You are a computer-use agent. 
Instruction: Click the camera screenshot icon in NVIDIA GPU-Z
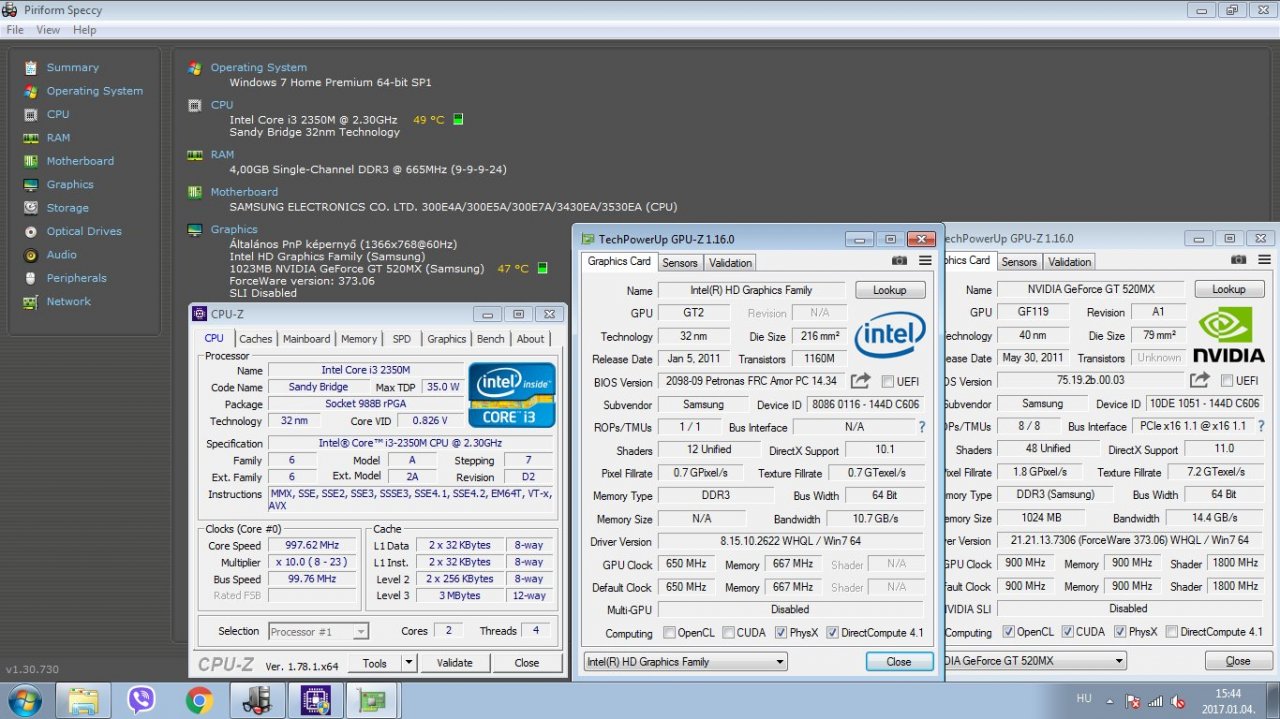(1239, 260)
